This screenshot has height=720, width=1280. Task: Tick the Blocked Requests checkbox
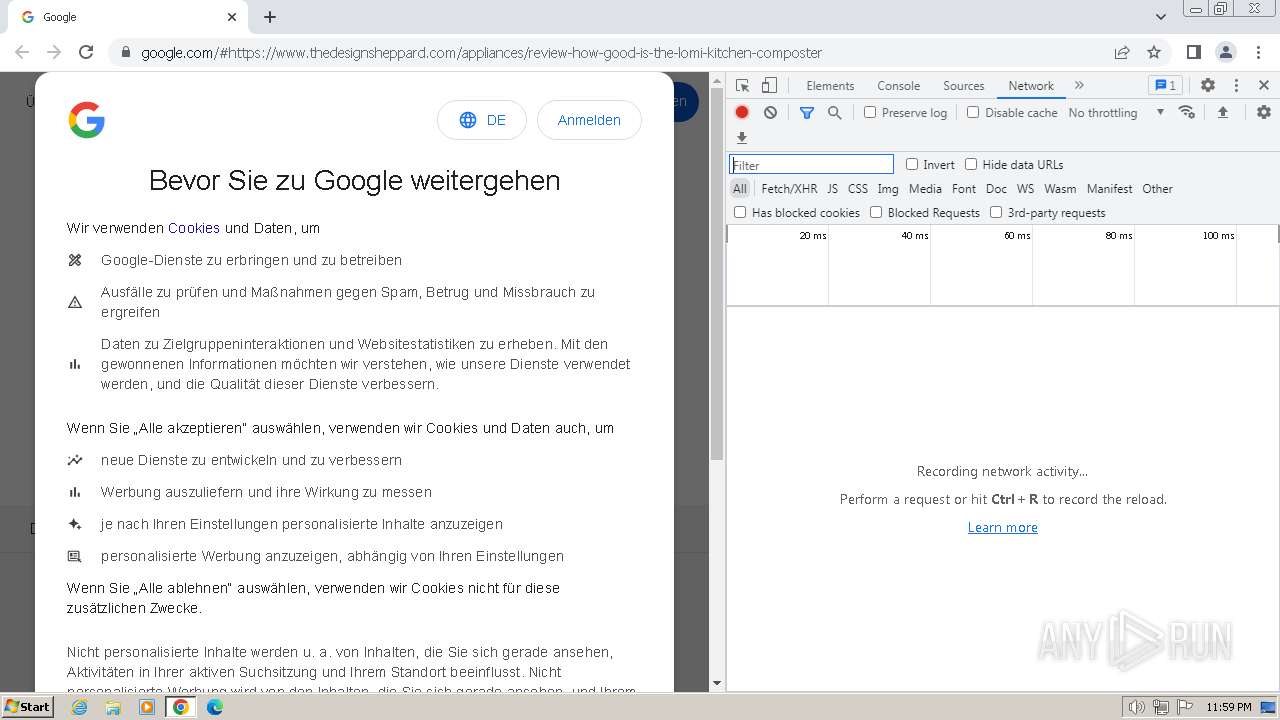coord(876,212)
